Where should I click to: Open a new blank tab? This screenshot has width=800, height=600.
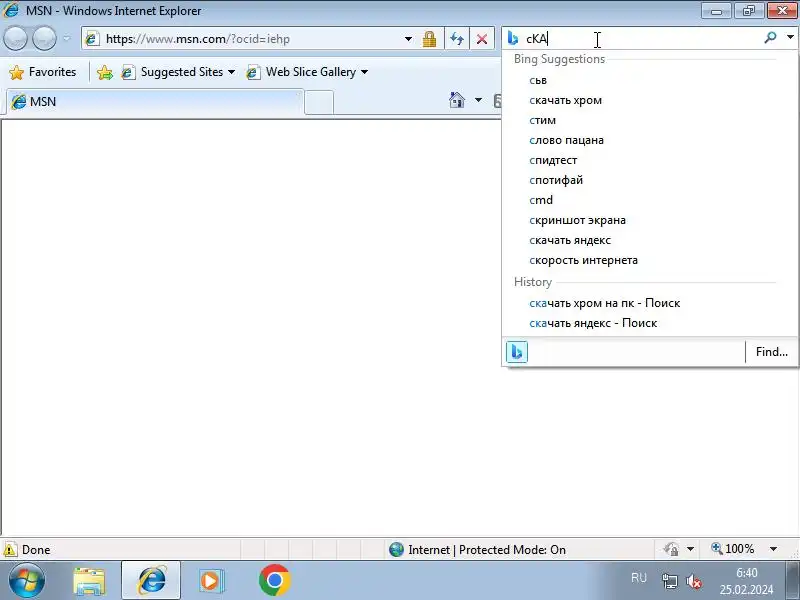point(319,102)
